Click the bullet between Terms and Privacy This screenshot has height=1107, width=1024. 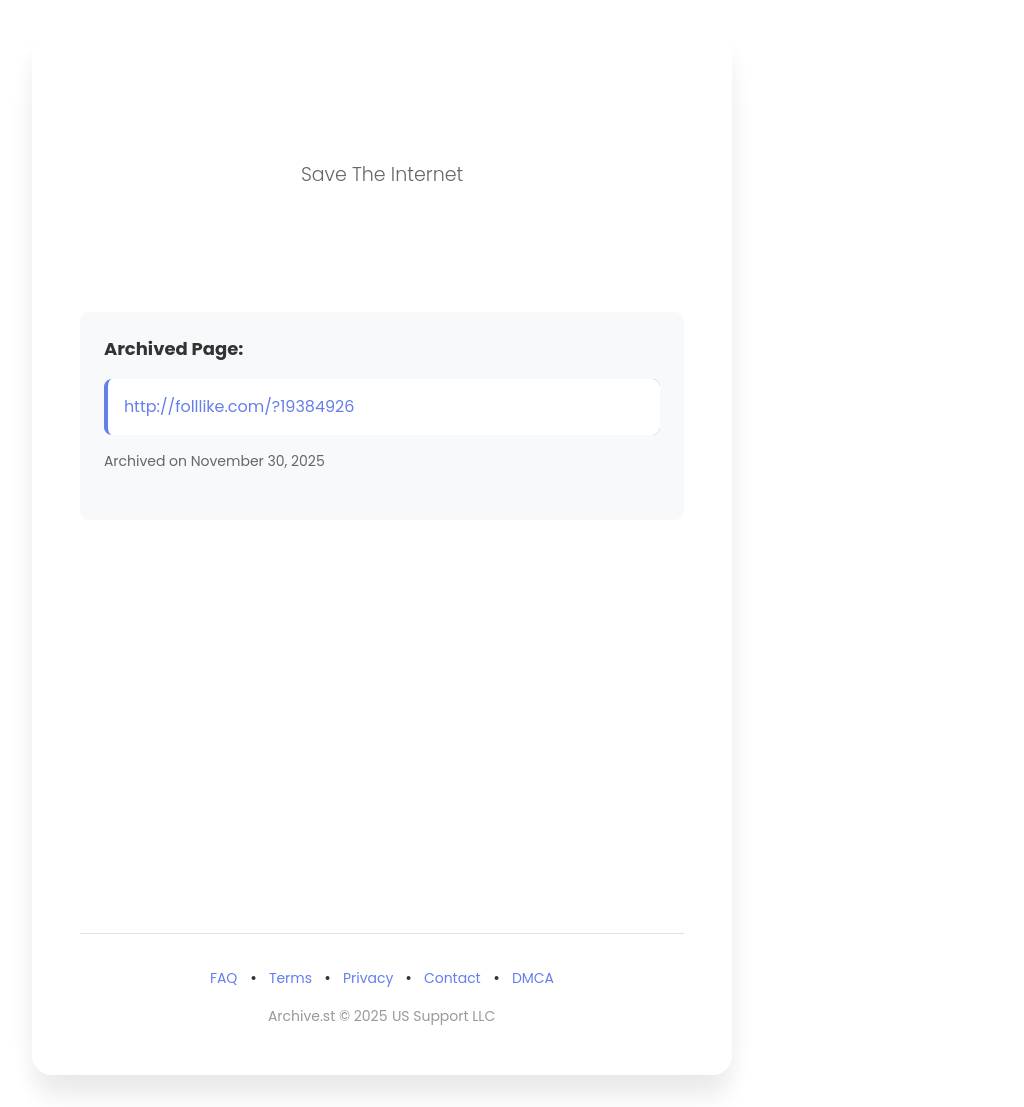click(x=327, y=978)
